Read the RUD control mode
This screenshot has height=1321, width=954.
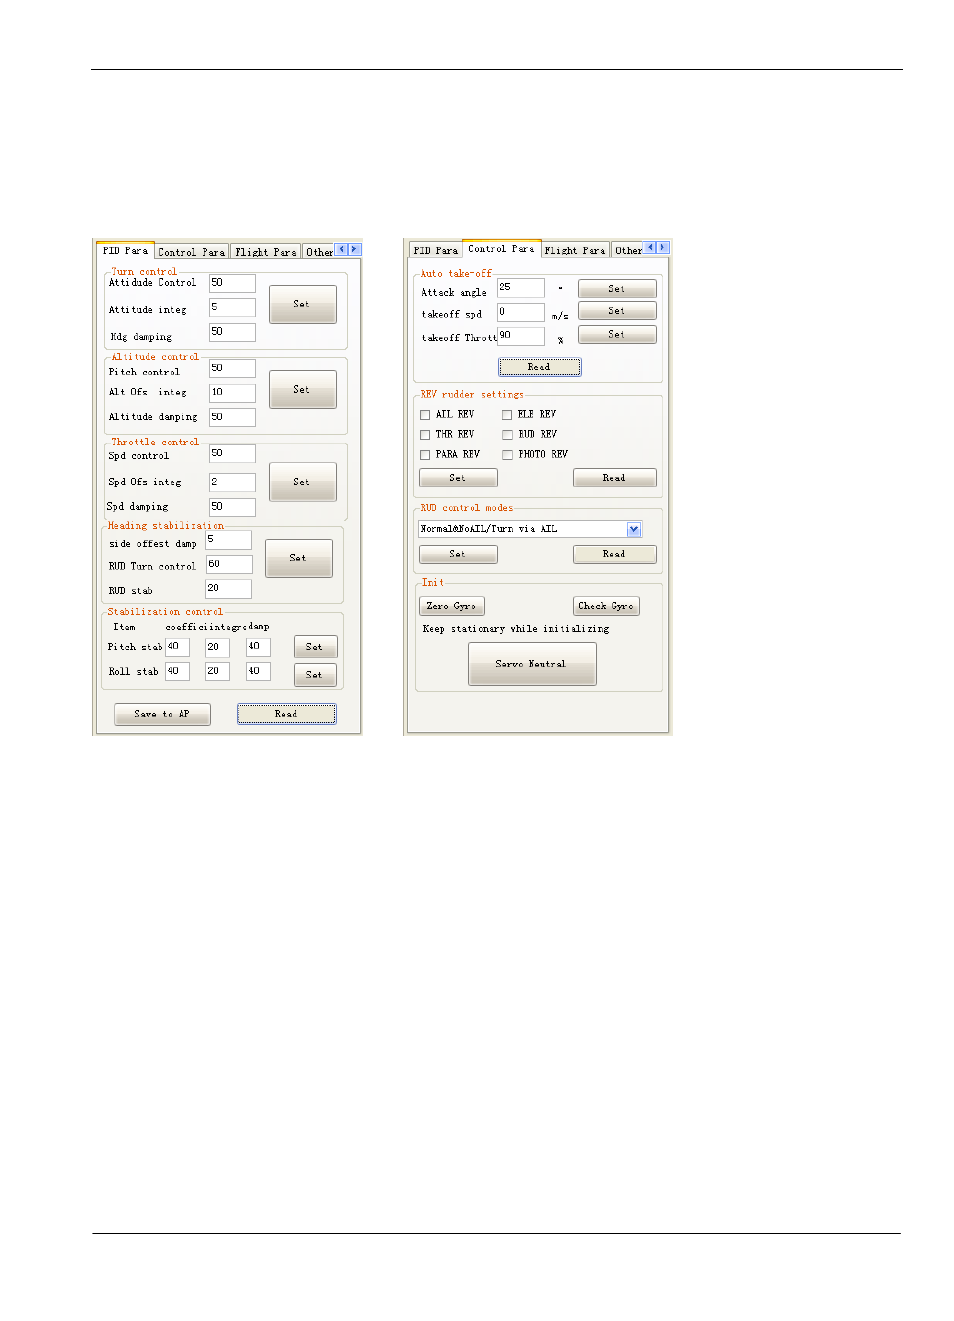coord(614,554)
